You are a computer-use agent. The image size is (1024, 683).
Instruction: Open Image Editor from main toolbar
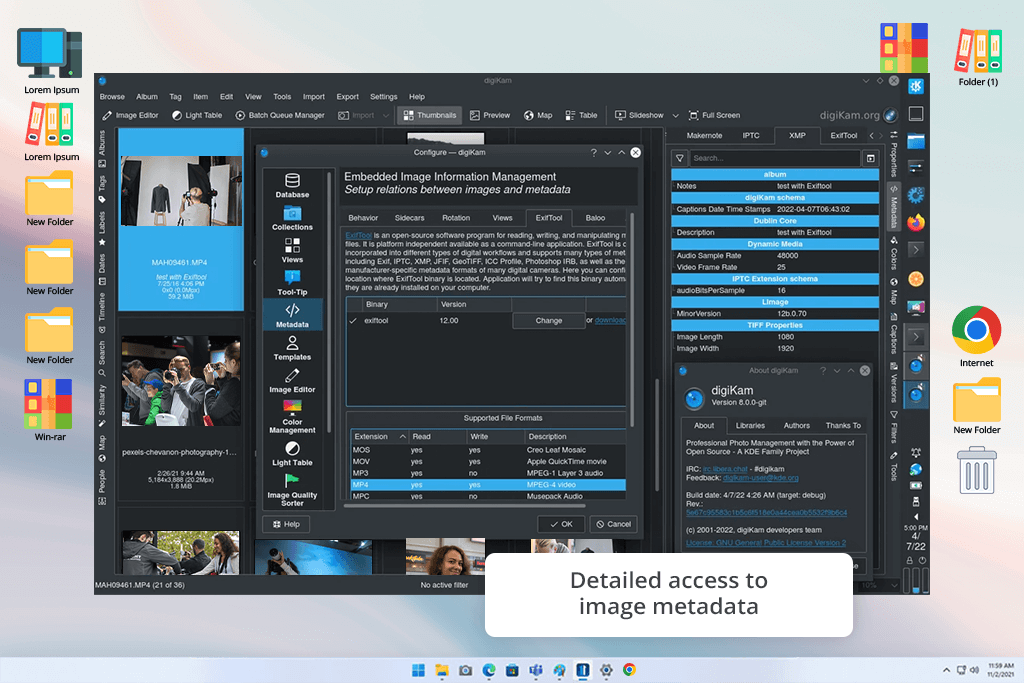(130, 116)
